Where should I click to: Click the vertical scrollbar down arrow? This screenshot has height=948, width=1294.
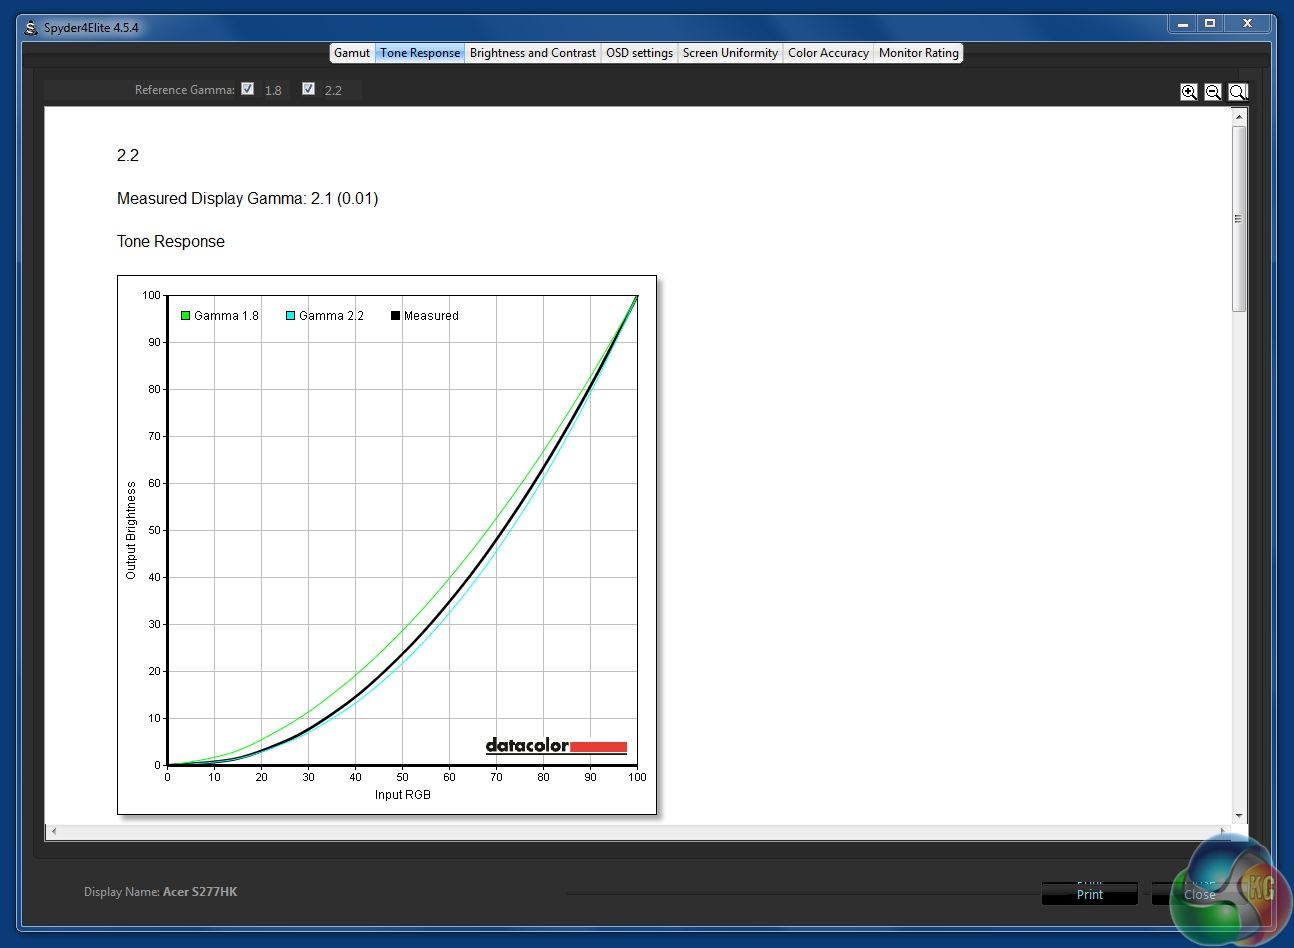coord(1239,816)
